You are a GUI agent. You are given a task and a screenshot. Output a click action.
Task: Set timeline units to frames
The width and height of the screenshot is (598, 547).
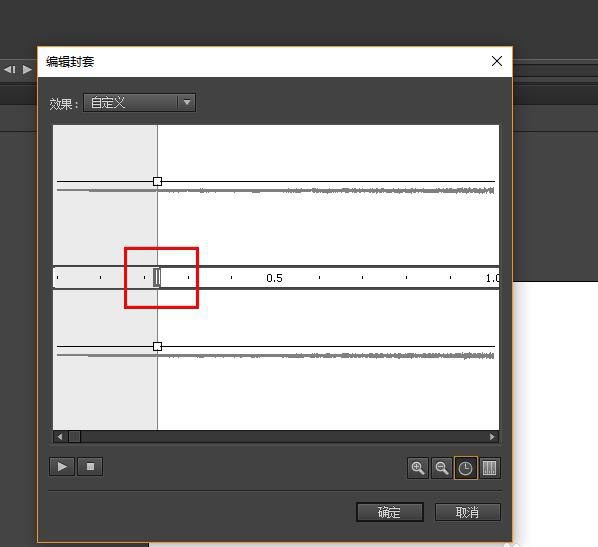pyautogui.click(x=490, y=468)
